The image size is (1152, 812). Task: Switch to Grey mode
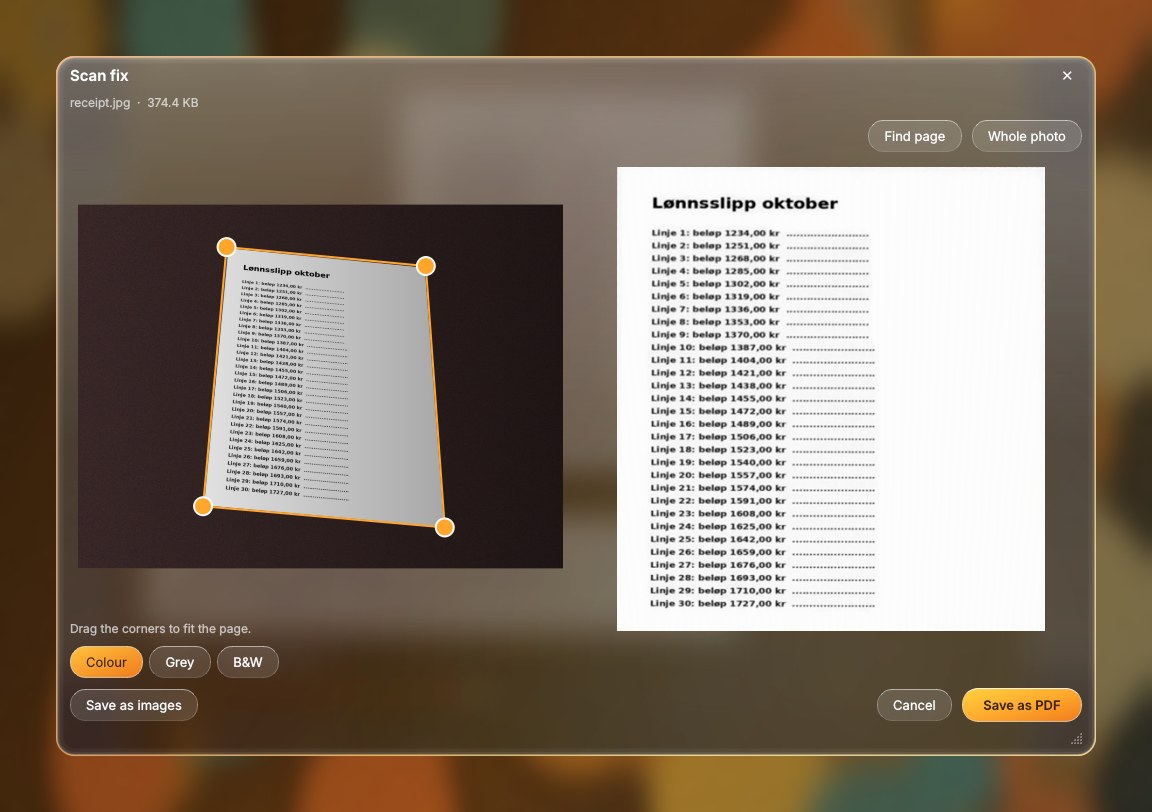tap(179, 662)
